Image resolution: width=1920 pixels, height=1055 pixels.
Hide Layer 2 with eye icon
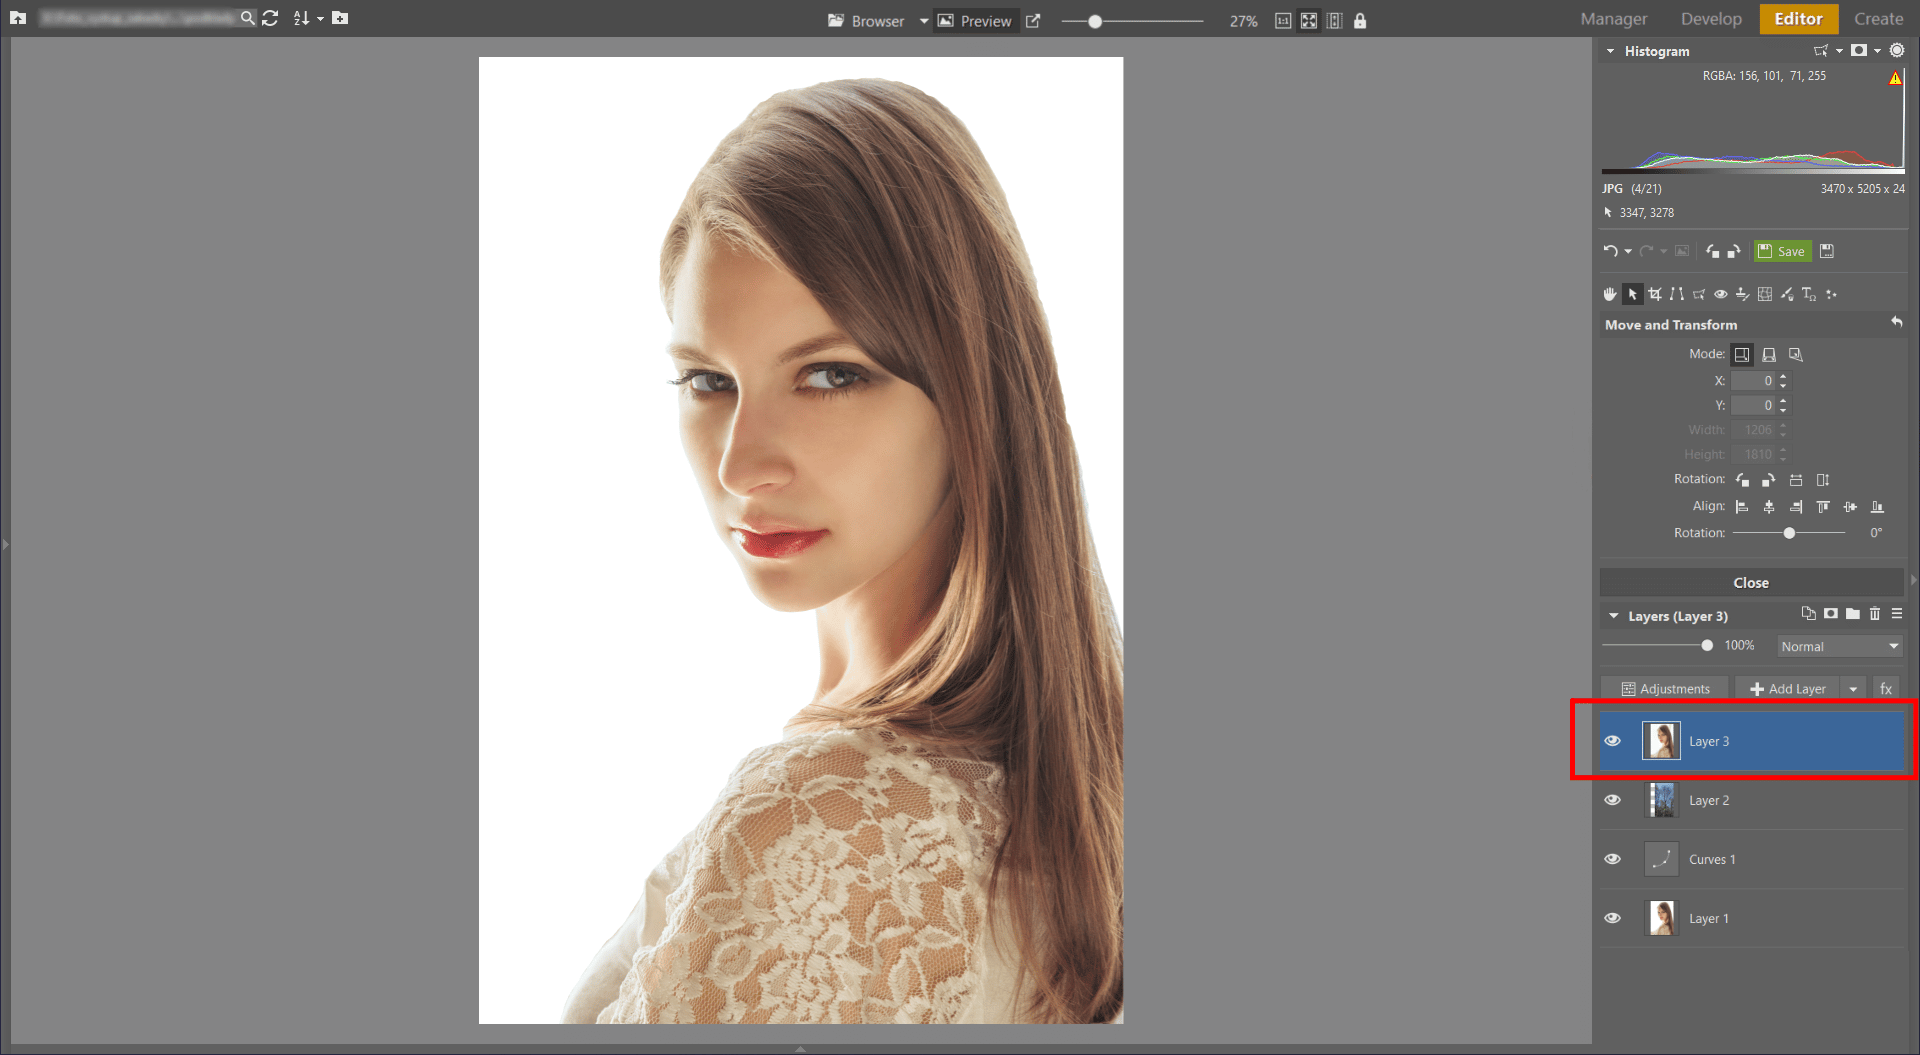click(1612, 800)
